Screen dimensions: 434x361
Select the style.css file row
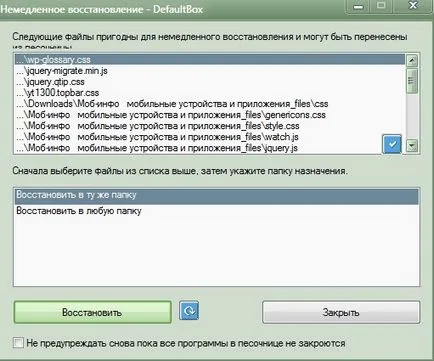pos(210,126)
